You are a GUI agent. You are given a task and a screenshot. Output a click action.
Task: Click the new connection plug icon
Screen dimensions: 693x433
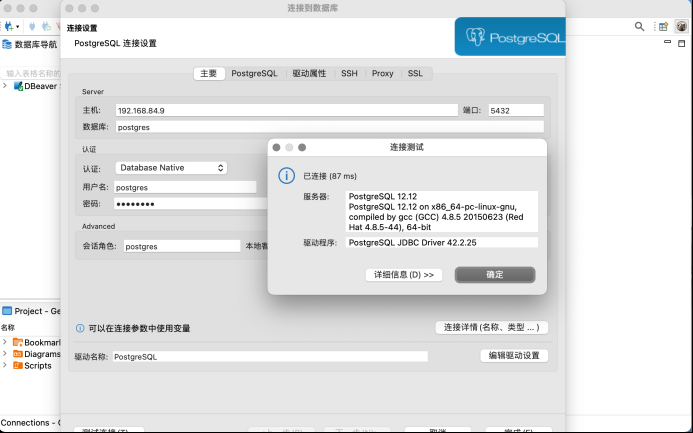pyautogui.click(x=8, y=26)
